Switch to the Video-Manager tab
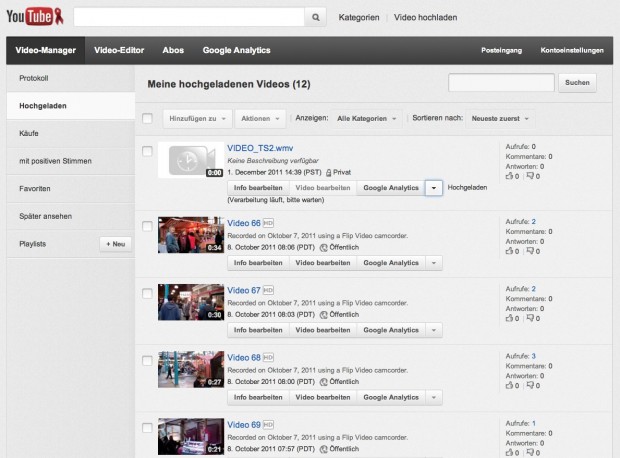 point(45,50)
